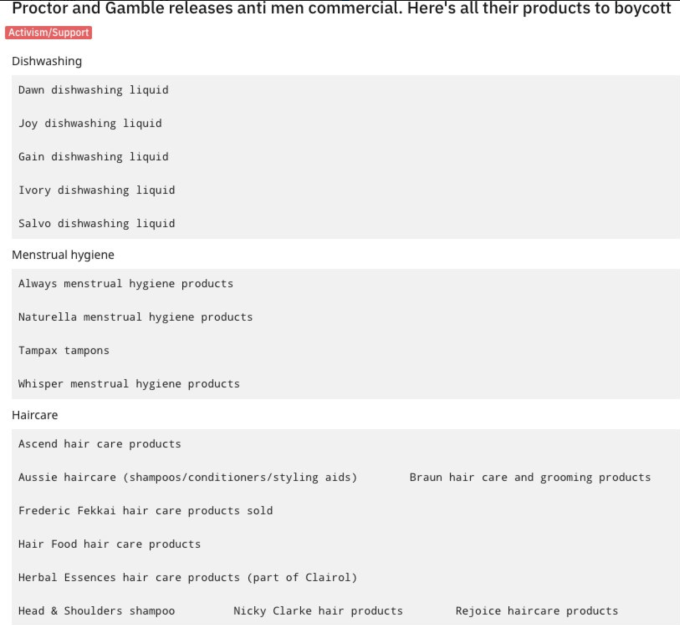This screenshot has width=680, height=625.
Task: Click the Nicky Clarke hair products entry
Action: 318,611
